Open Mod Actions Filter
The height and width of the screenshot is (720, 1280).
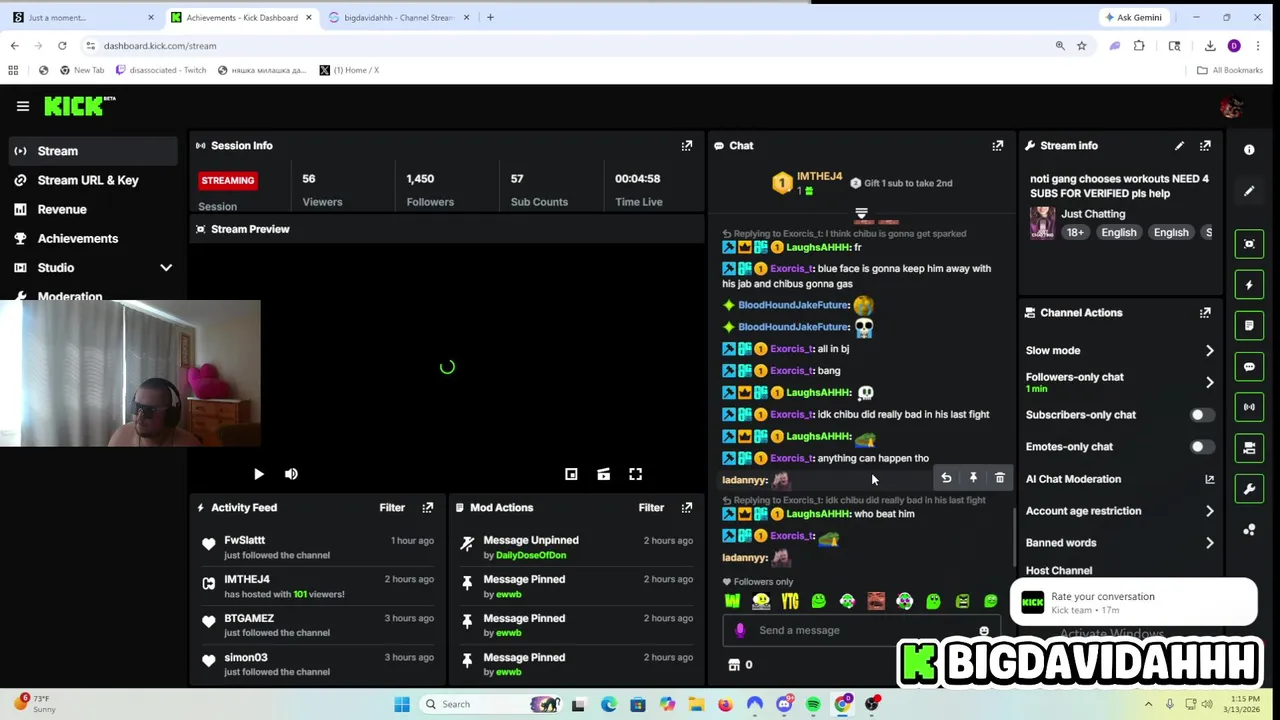pyautogui.click(x=651, y=508)
